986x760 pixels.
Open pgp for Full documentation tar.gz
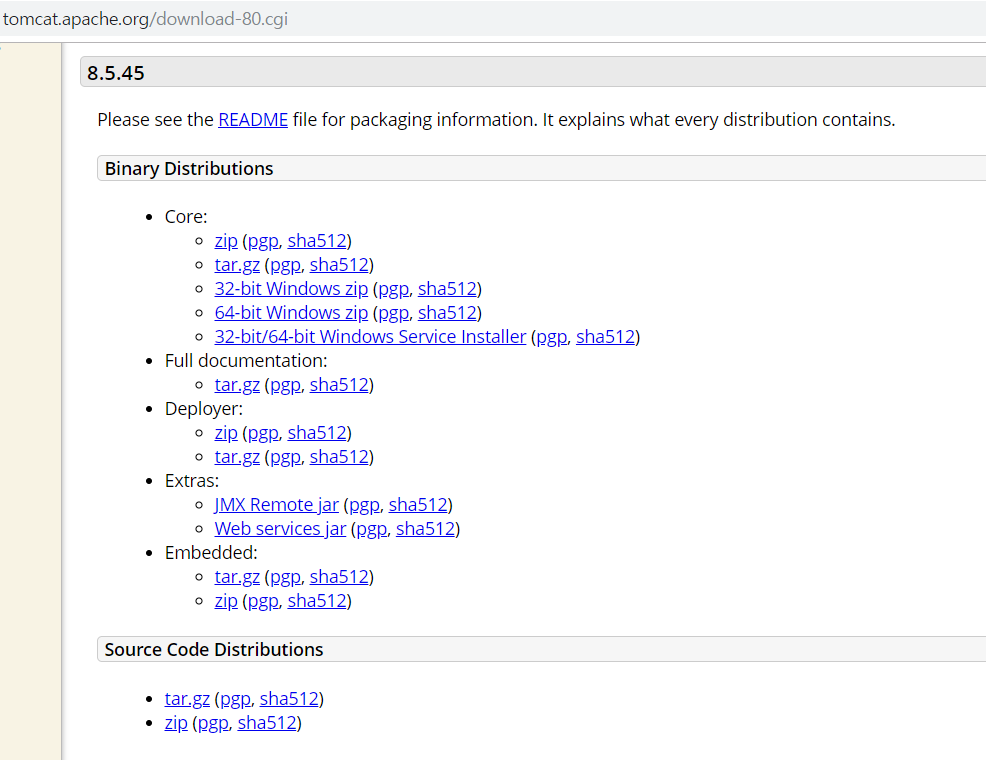[285, 385]
